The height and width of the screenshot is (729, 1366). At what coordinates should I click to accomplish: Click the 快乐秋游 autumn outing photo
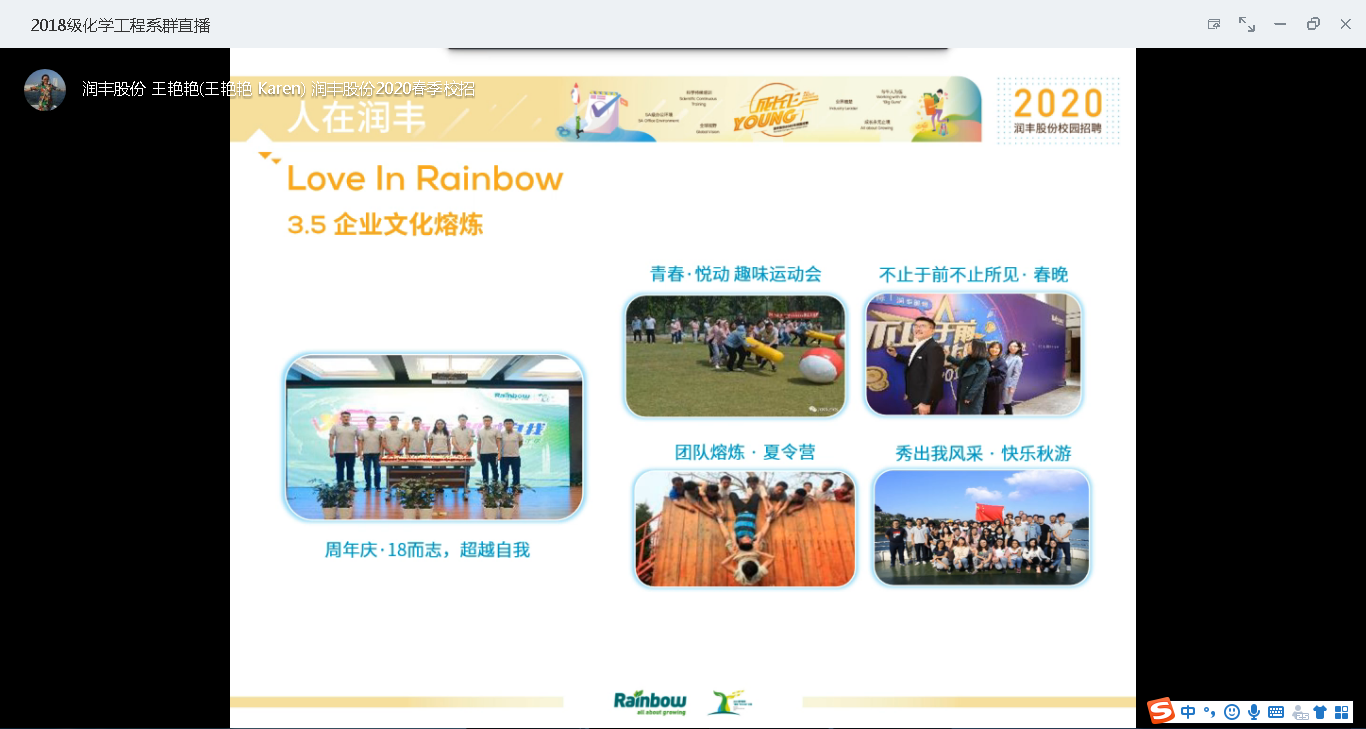981,527
